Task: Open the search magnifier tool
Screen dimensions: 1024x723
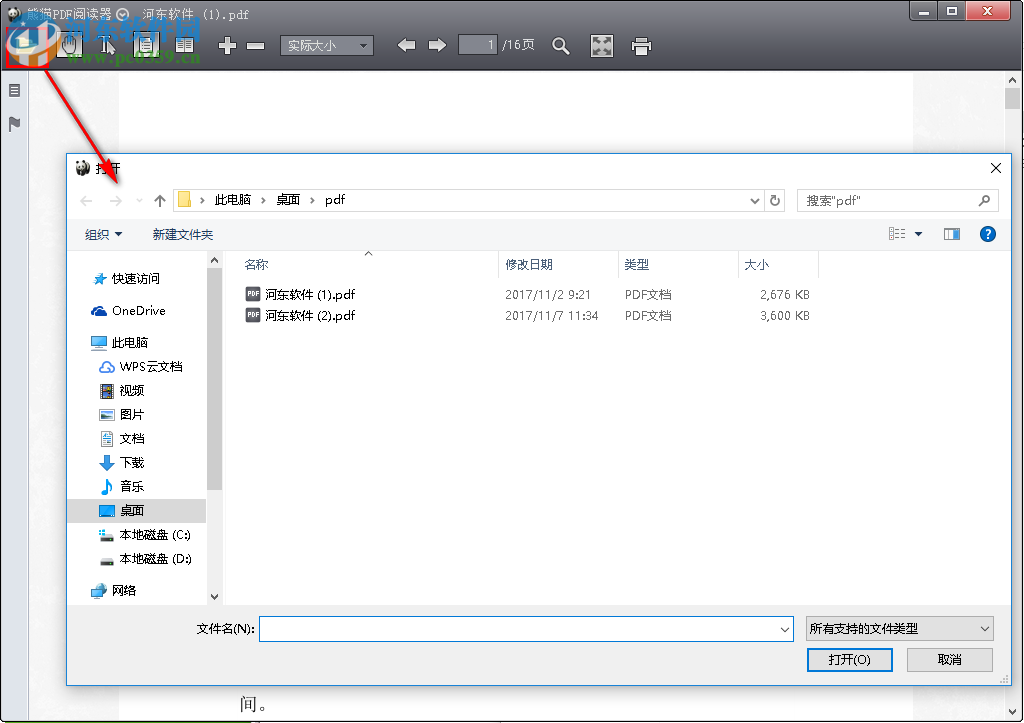Action: [560, 46]
